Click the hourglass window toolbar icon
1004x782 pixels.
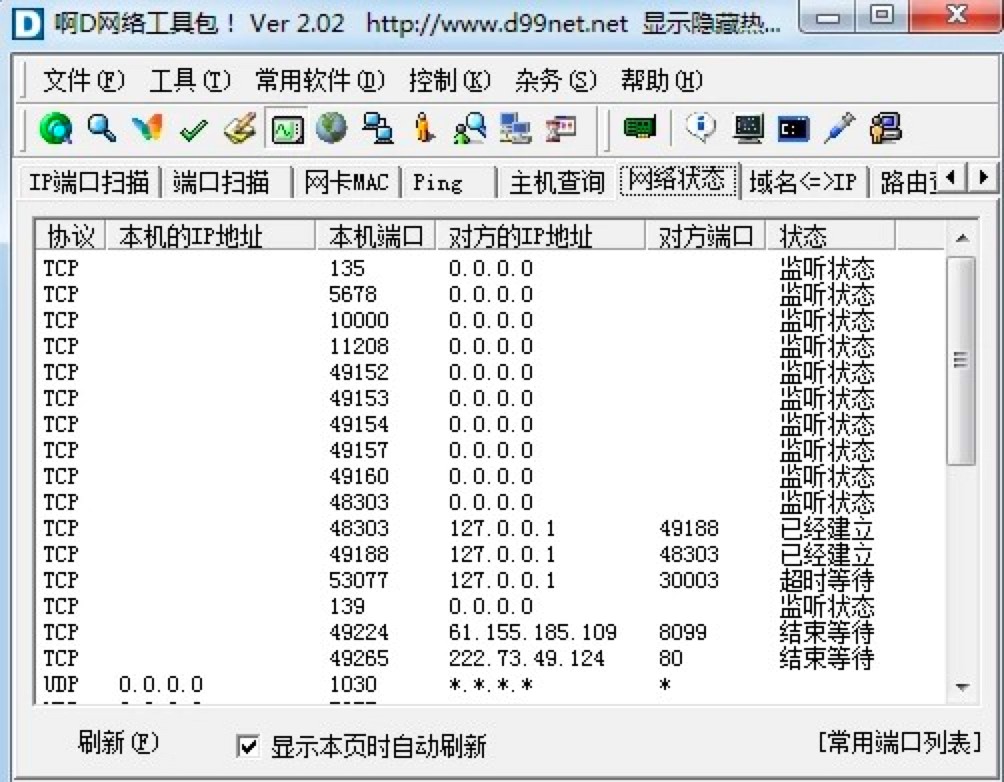tap(561, 128)
